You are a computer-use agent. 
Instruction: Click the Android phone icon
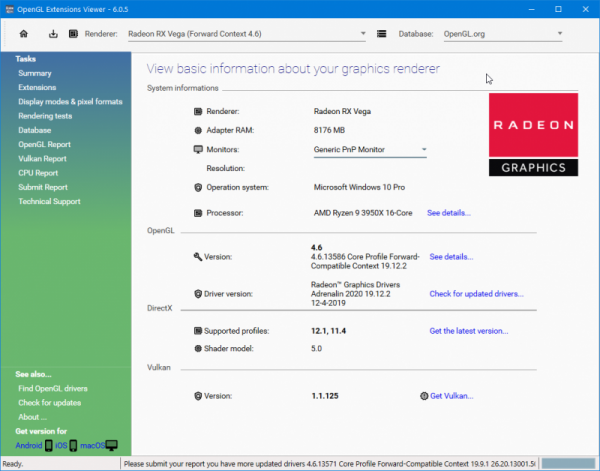[x=48, y=445]
